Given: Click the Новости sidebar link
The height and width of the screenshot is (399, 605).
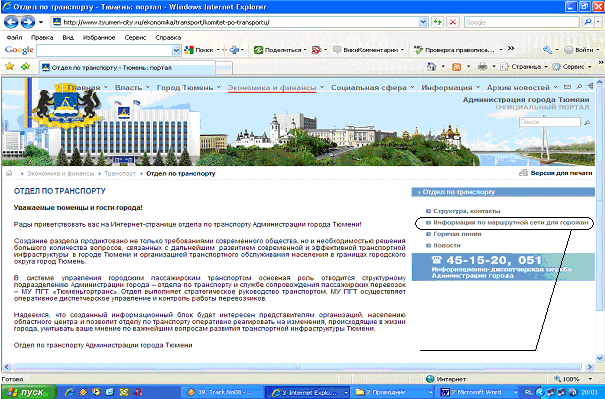Looking at the screenshot, I should coord(447,245).
